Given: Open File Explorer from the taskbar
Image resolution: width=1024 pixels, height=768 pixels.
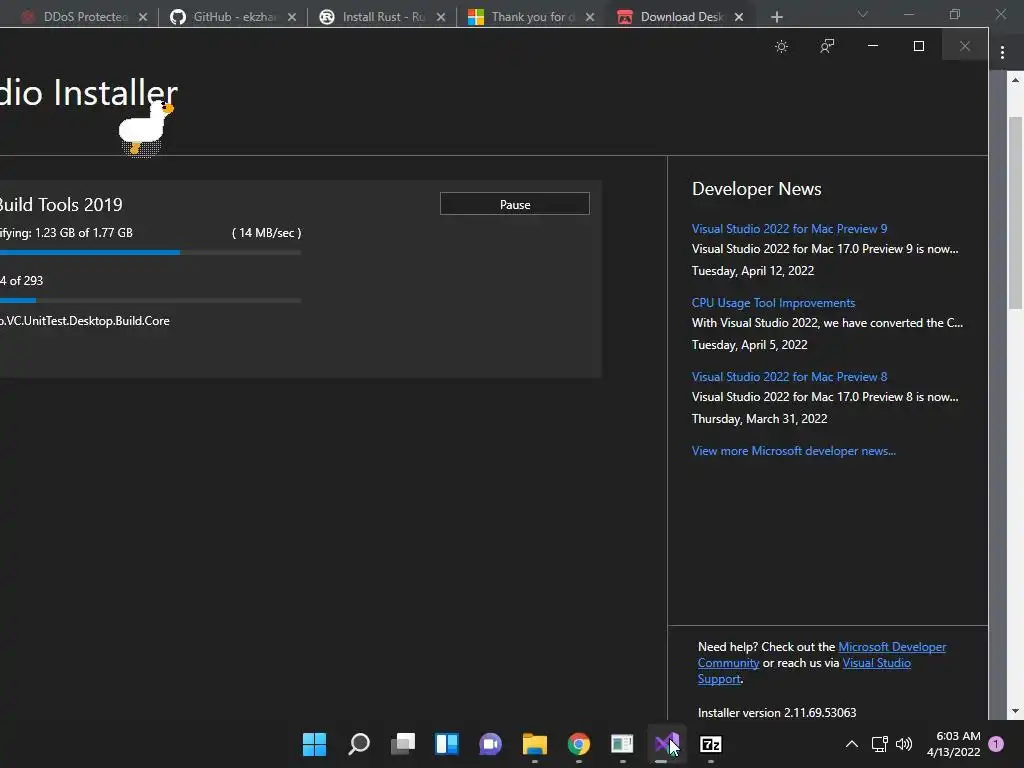Looking at the screenshot, I should tap(535, 744).
